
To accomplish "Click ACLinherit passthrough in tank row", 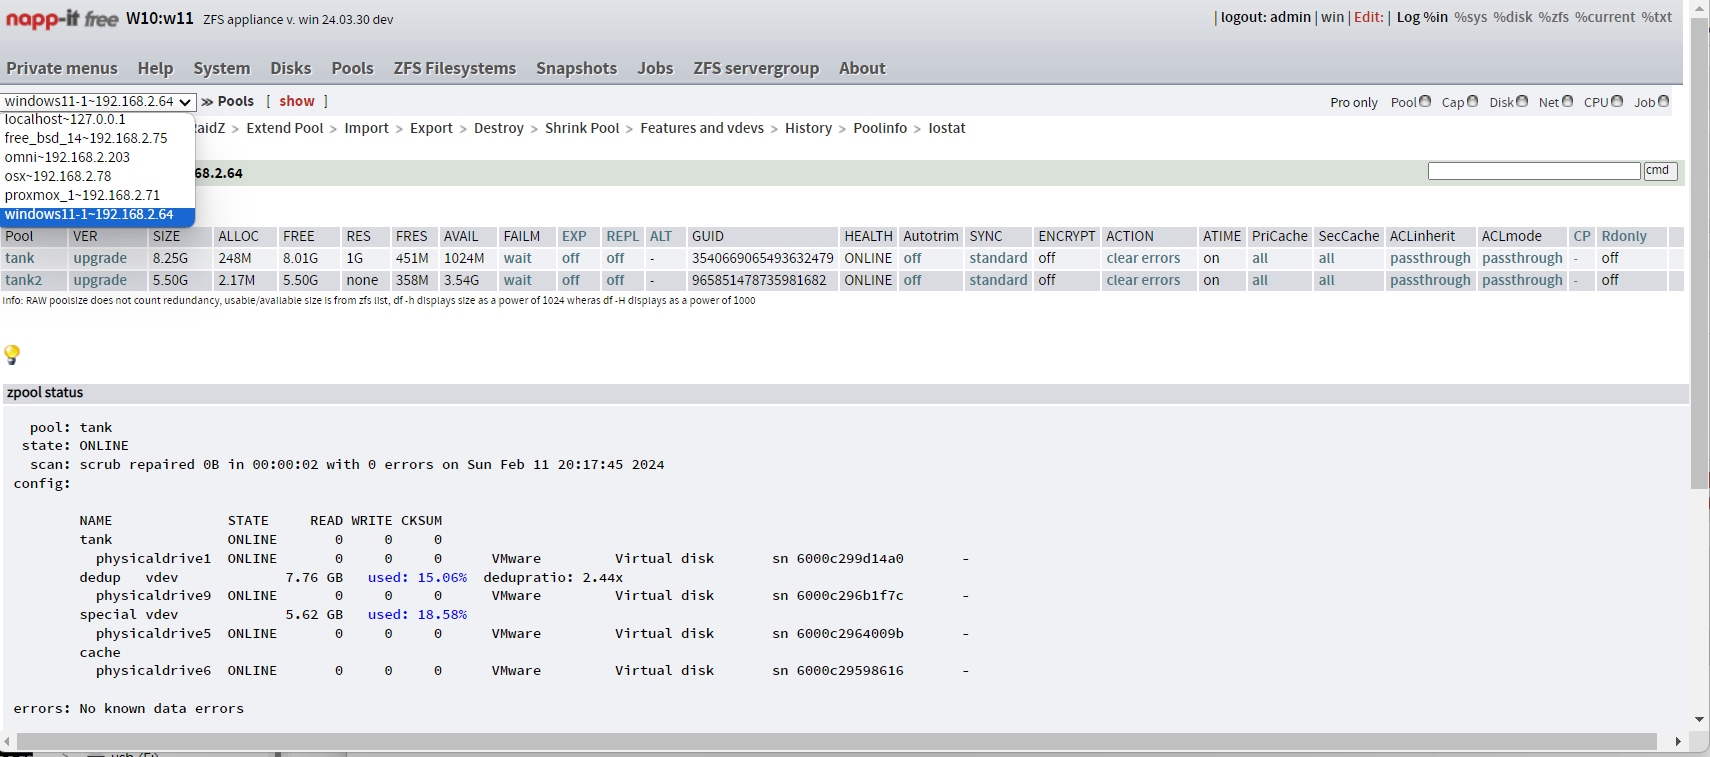I will click(1430, 258).
